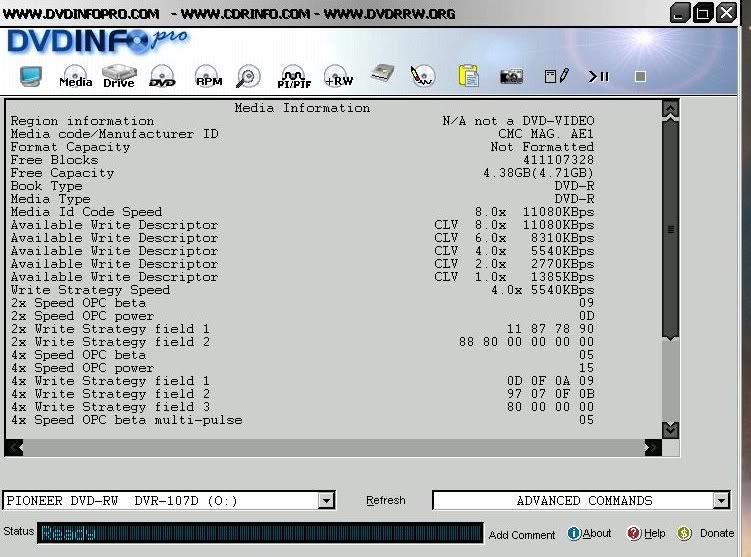The height and width of the screenshot is (557, 751).
Task: Click '4x Write Strategy field 3' row
Action: click(x=302, y=407)
